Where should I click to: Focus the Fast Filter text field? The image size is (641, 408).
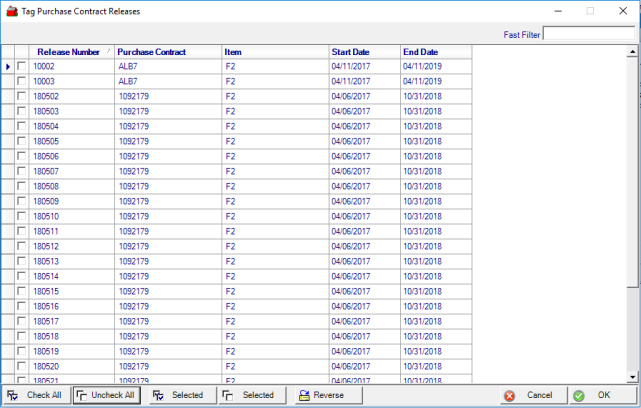[x=588, y=33]
